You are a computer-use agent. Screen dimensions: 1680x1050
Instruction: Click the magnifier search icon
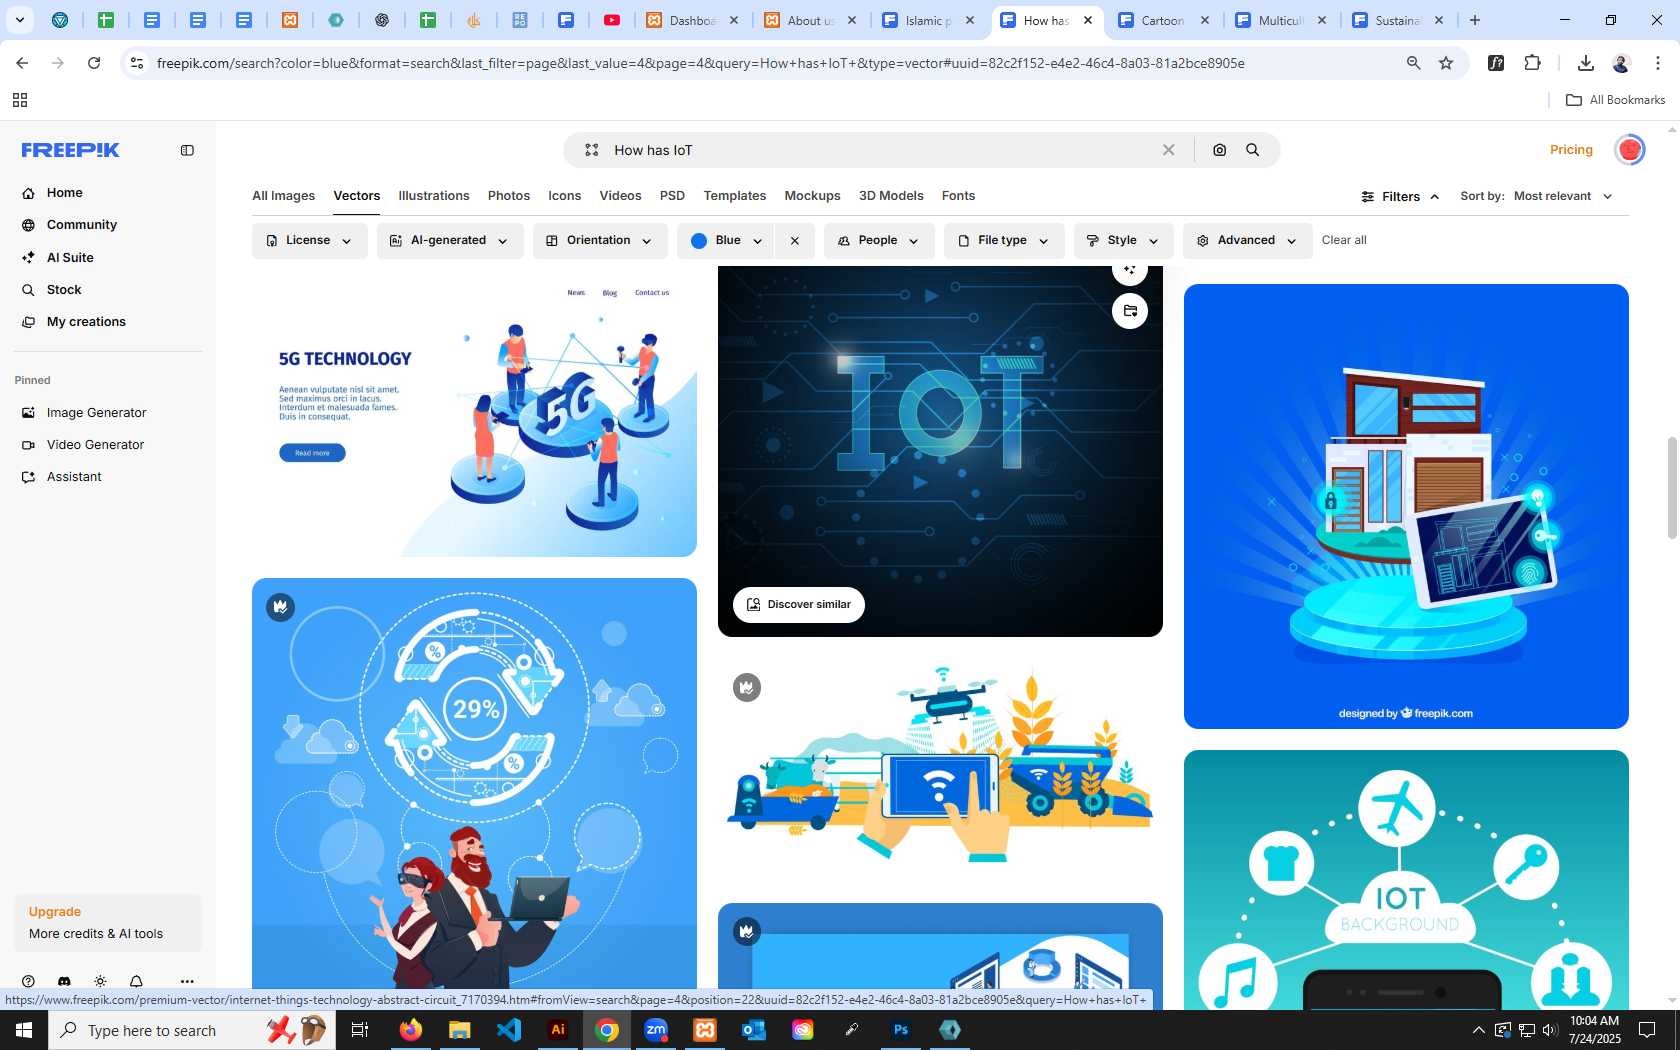(x=1253, y=150)
